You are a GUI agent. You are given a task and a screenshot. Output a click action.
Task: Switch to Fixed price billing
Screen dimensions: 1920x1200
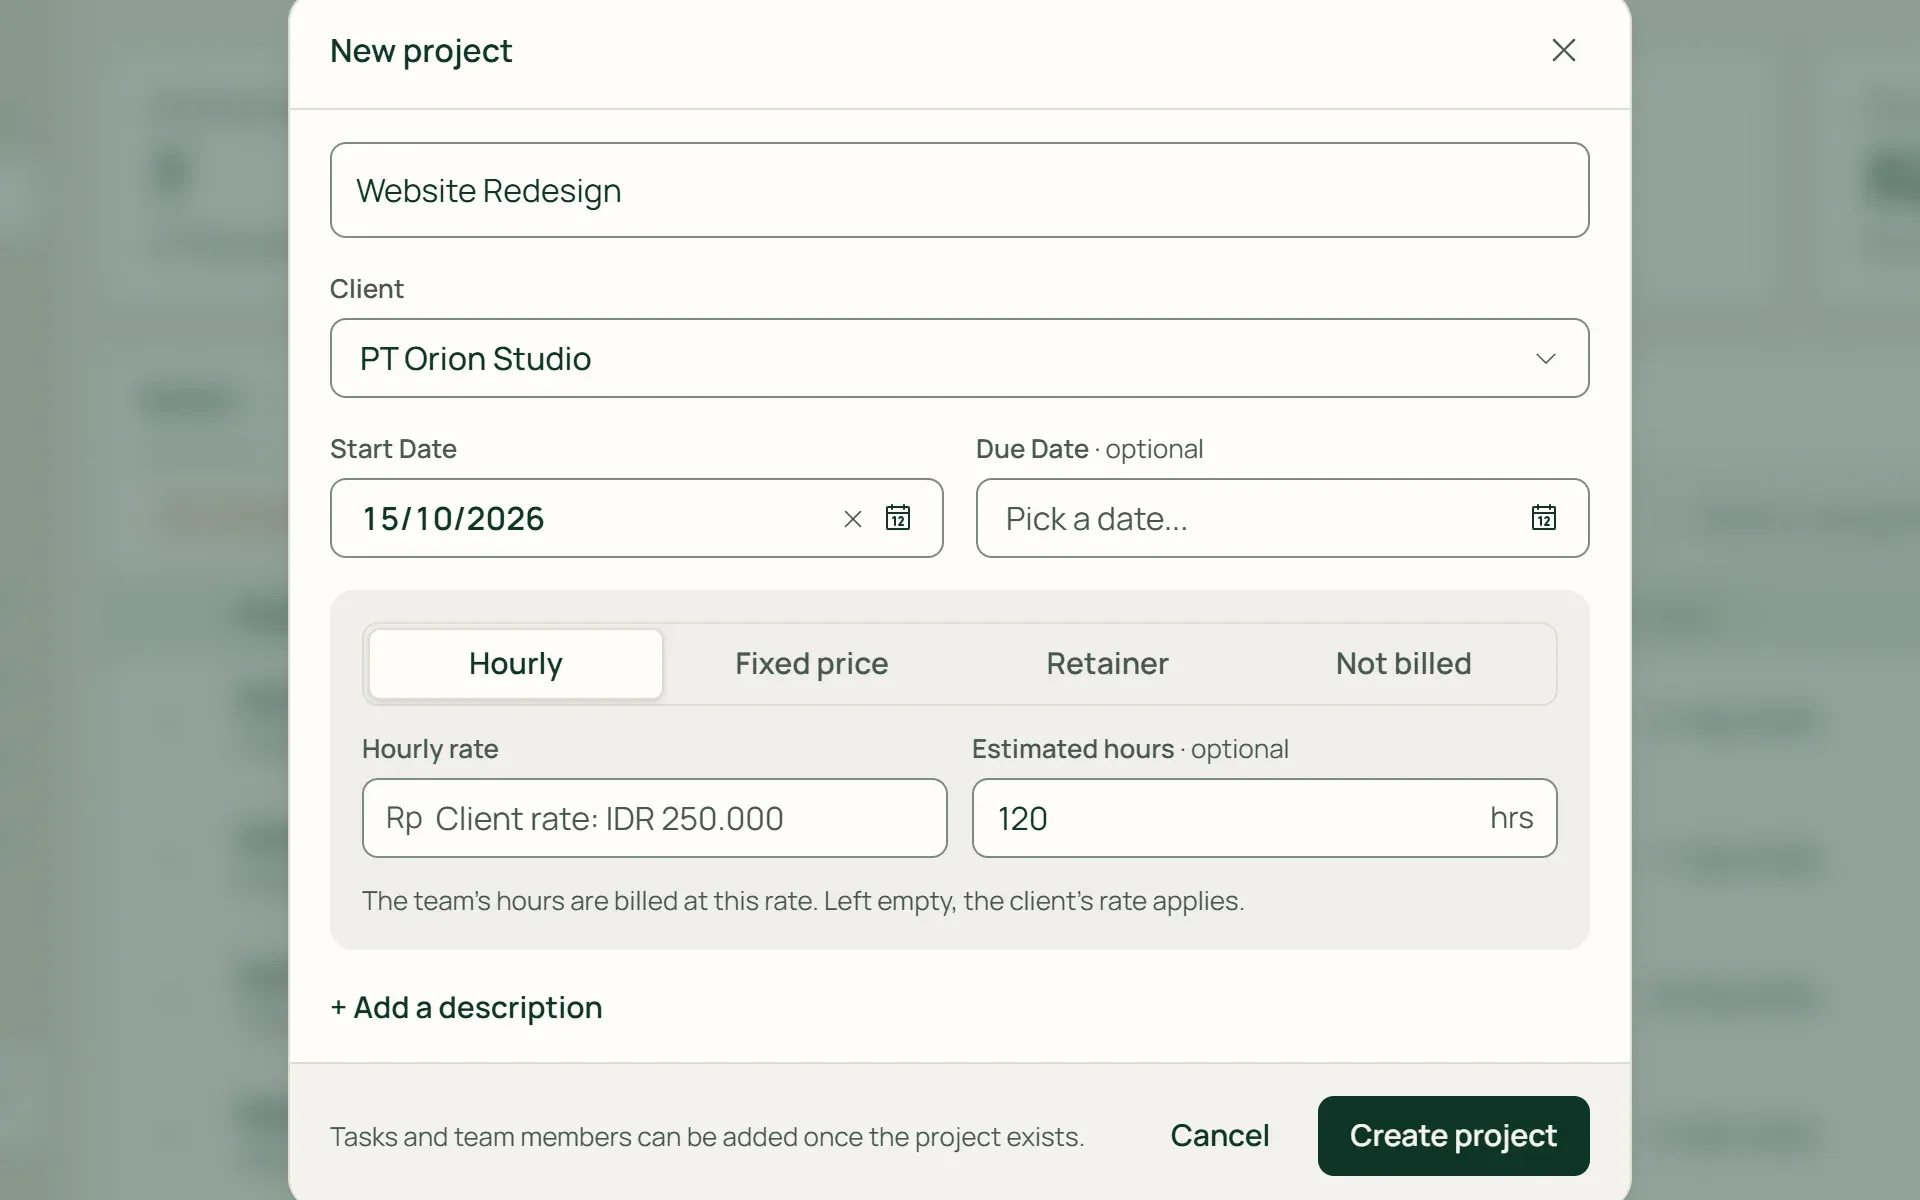click(x=812, y=664)
